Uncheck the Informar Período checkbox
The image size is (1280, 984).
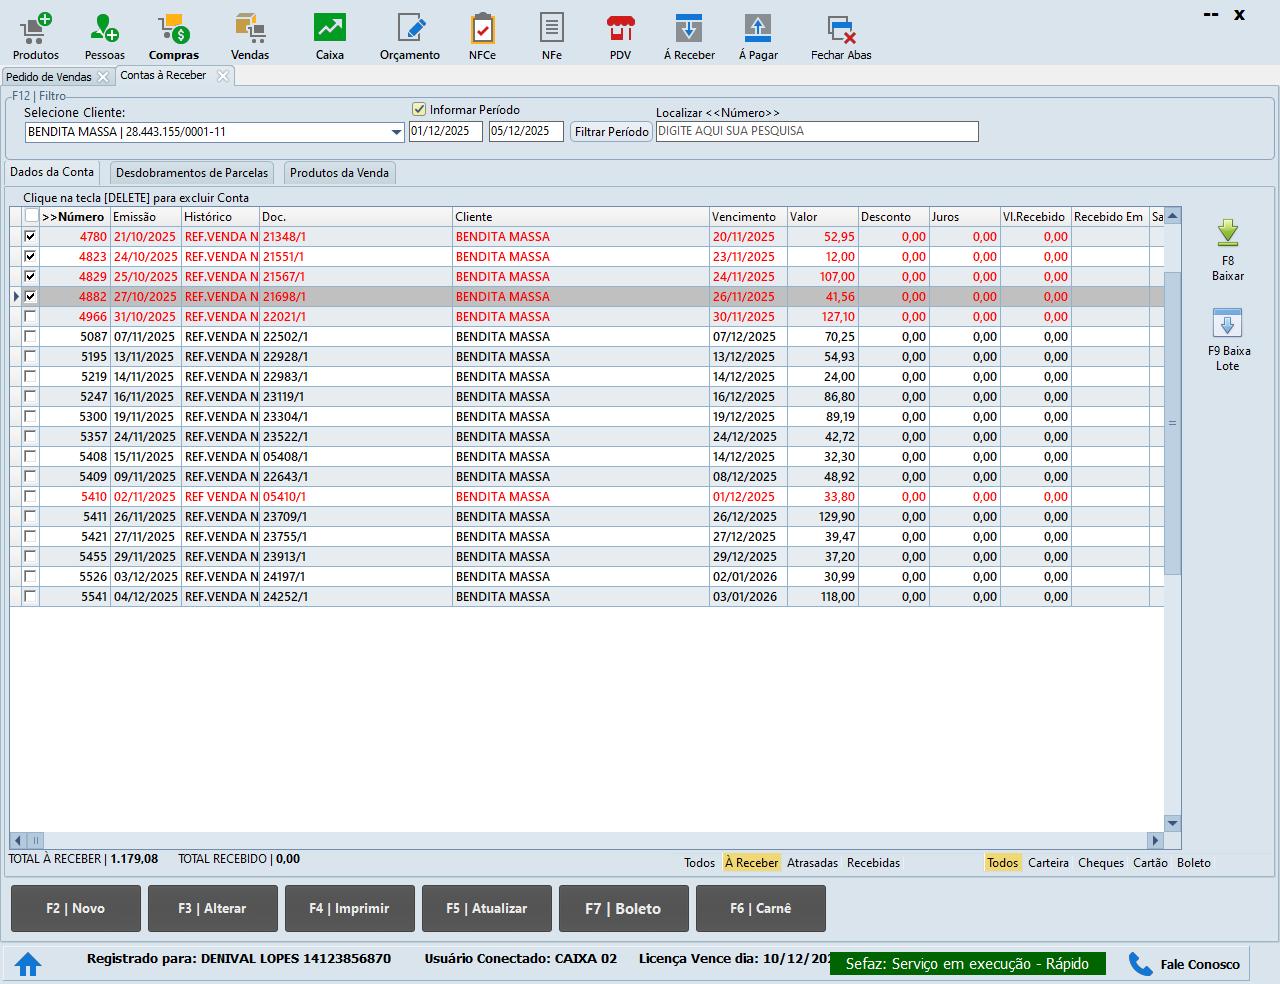420,110
